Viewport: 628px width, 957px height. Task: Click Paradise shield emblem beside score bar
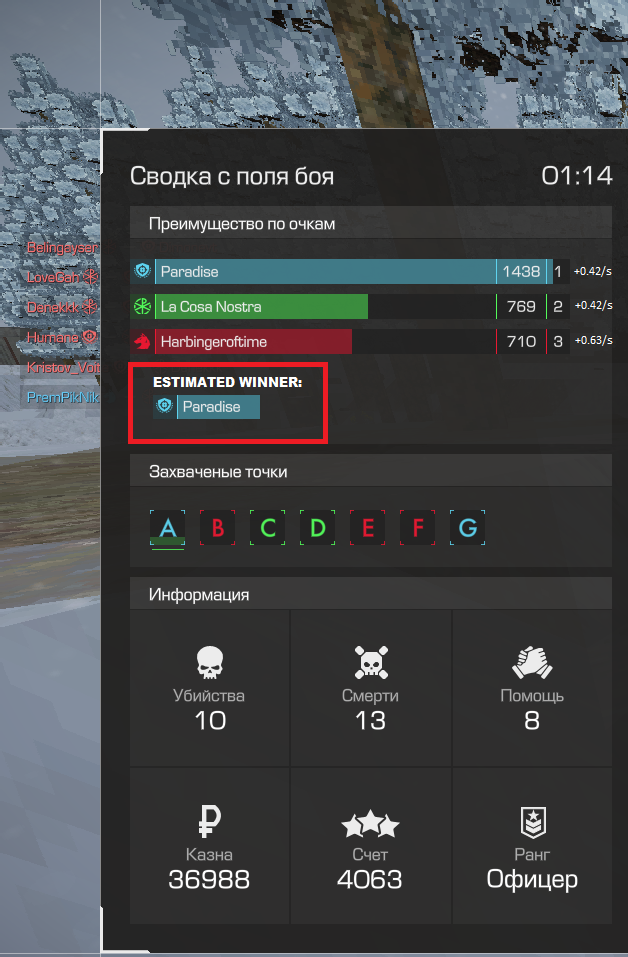point(142,271)
